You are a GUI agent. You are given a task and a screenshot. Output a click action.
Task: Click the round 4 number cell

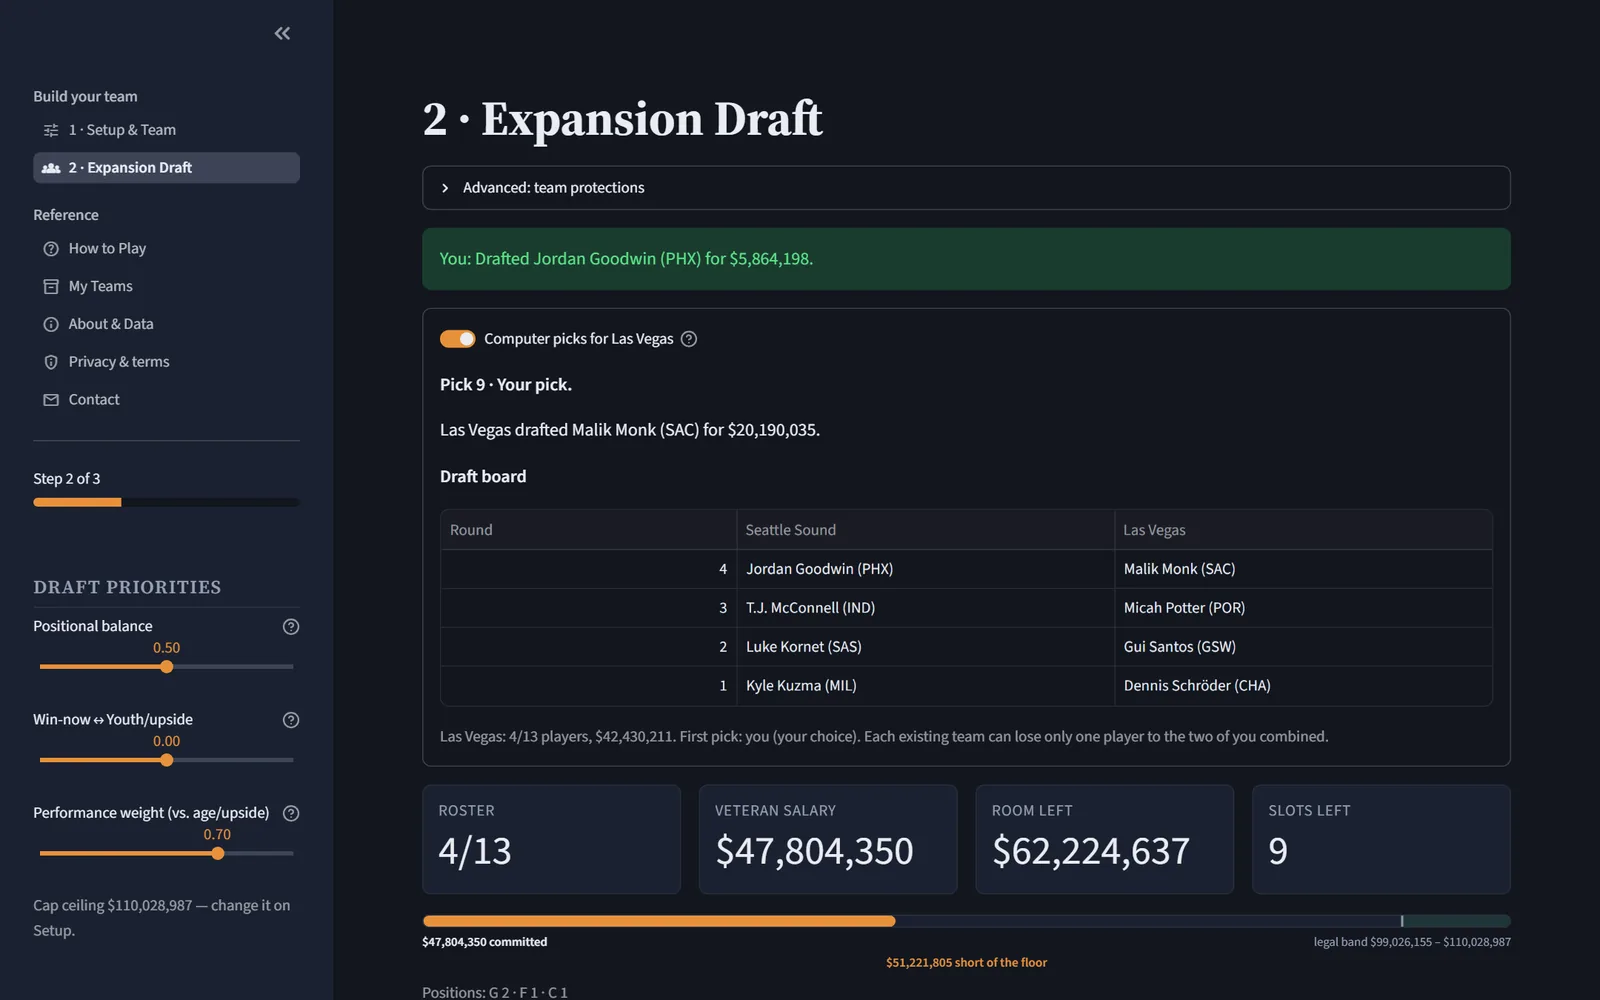tap(588, 569)
